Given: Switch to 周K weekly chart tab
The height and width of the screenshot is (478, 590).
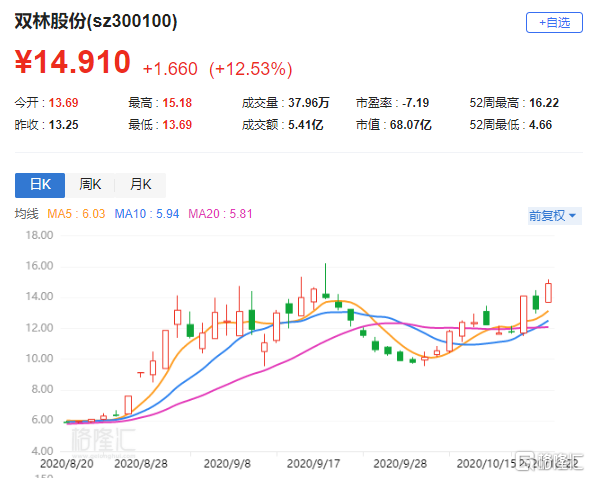Looking at the screenshot, I should (x=90, y=185).
